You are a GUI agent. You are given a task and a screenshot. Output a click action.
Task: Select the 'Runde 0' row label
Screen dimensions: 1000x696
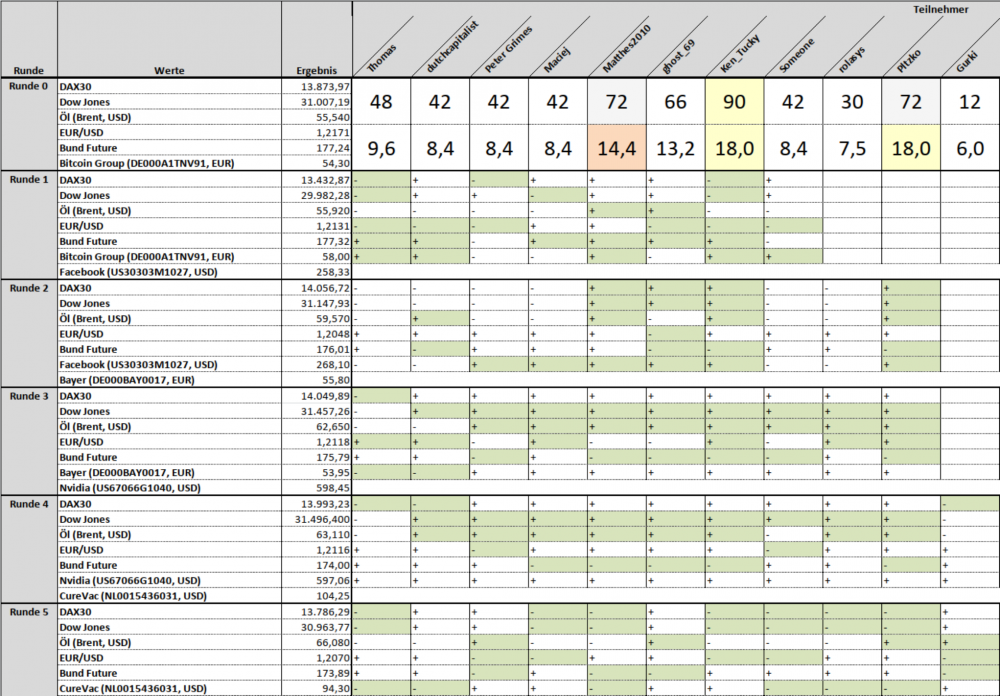tap(29, 86)
